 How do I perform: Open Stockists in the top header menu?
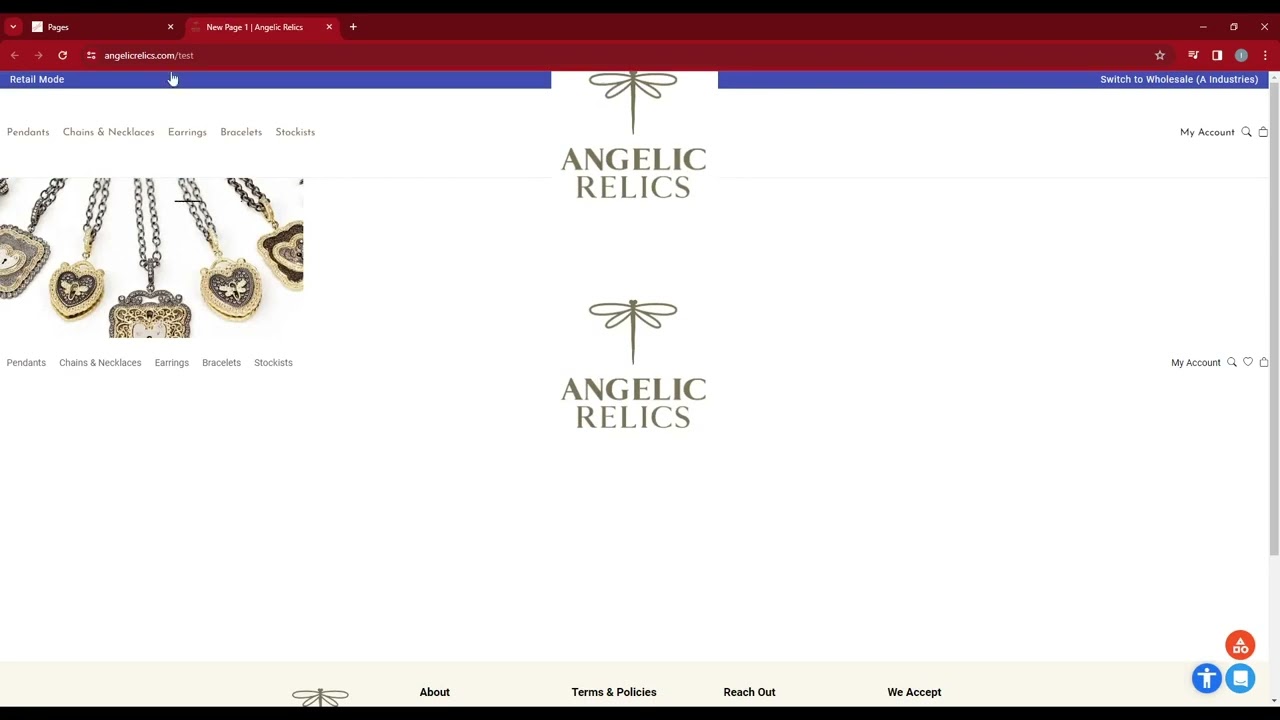[x=295, y=132]
